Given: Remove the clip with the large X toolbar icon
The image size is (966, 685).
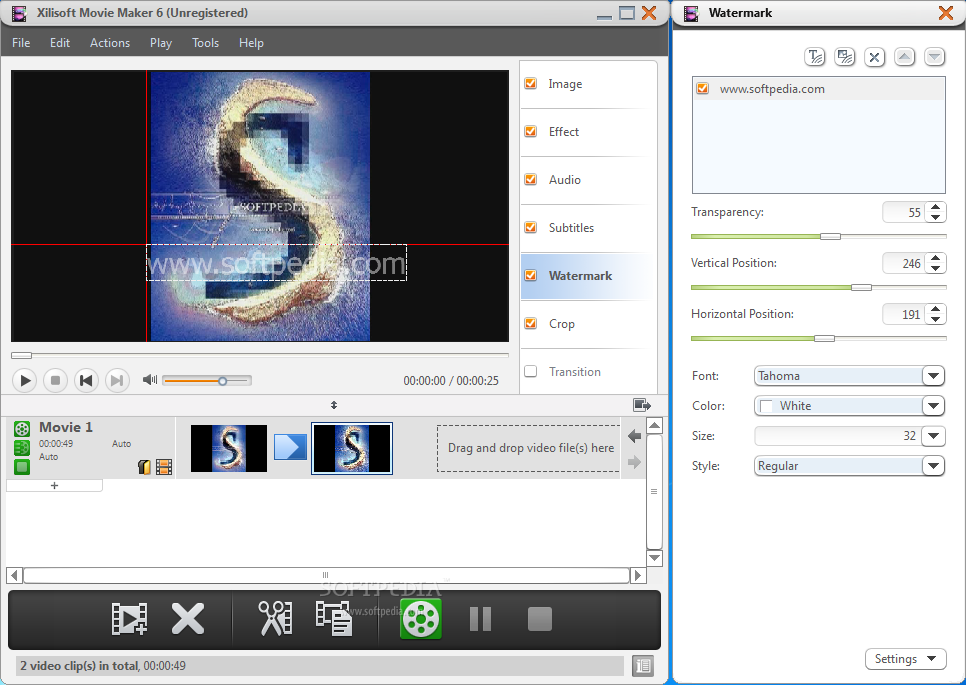Looking at the screenshot, I should (x=188, y=618).
